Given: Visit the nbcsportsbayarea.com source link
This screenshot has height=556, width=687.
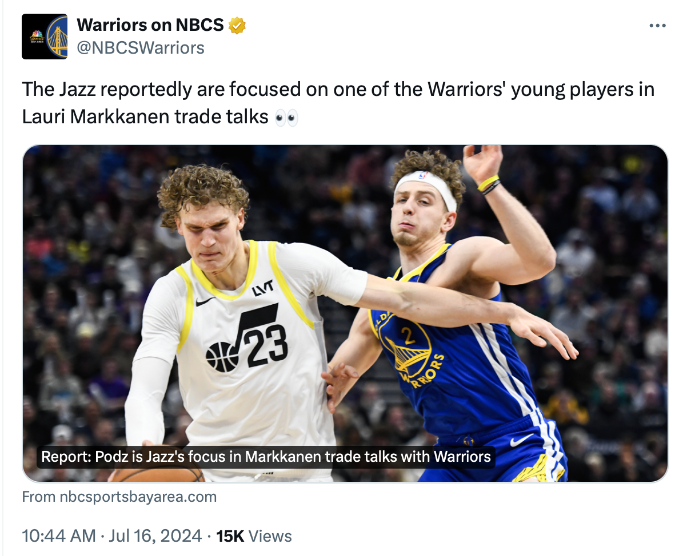Looking at the screenshot, I should [x=119, y=496].
